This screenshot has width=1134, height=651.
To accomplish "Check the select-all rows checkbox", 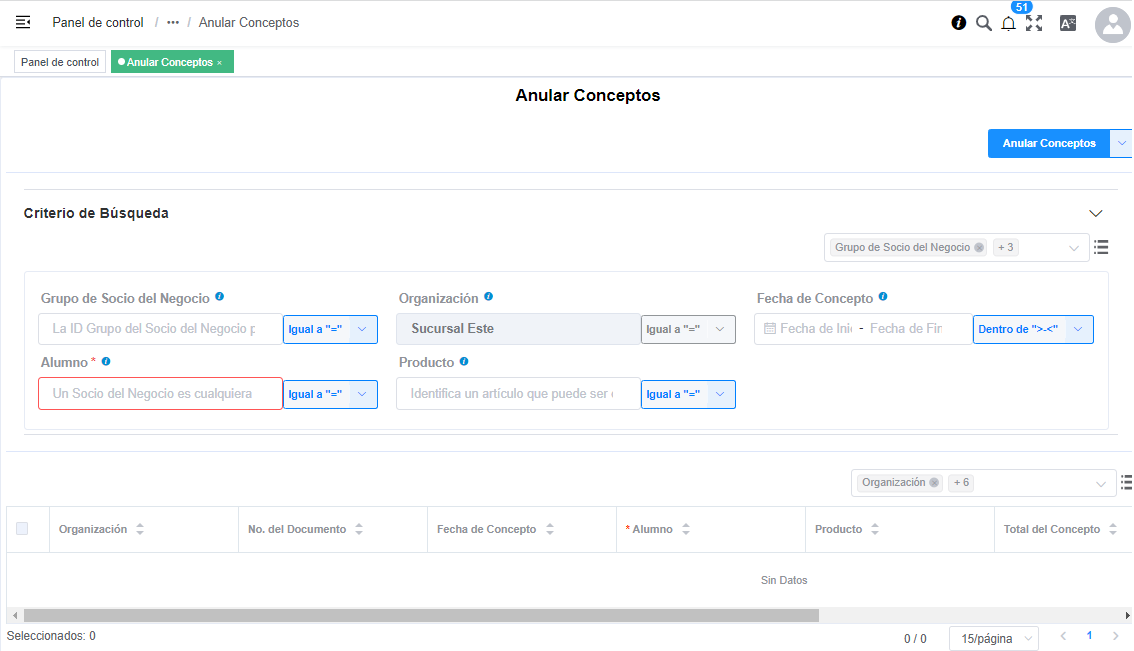I will pyautogui.click(x=22, y=529).
